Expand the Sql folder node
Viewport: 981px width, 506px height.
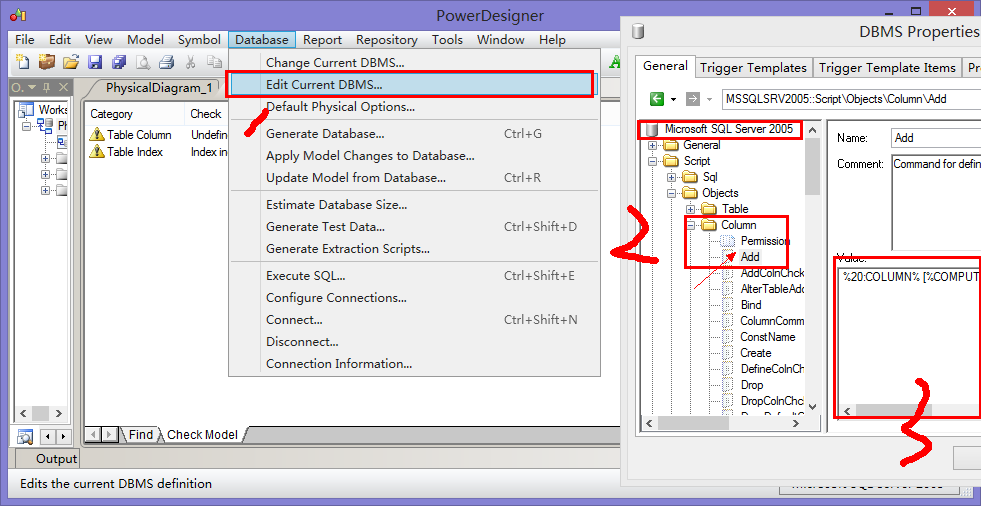point(672,178)
